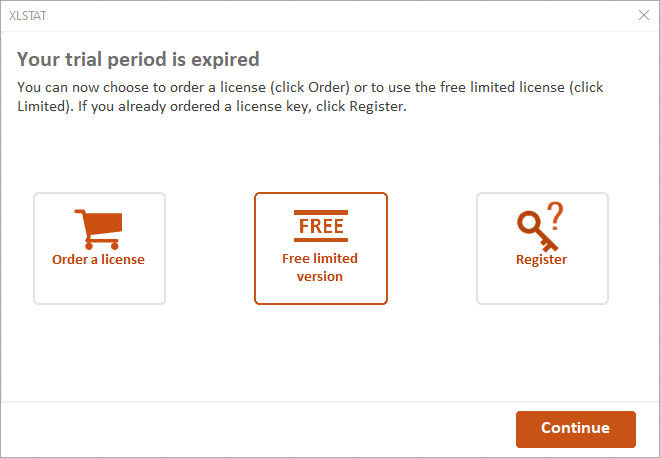Click the cart wheels on the order icon
Image resolution: width=660 pixels, height=458 pixels.
[x=101, y=245]
